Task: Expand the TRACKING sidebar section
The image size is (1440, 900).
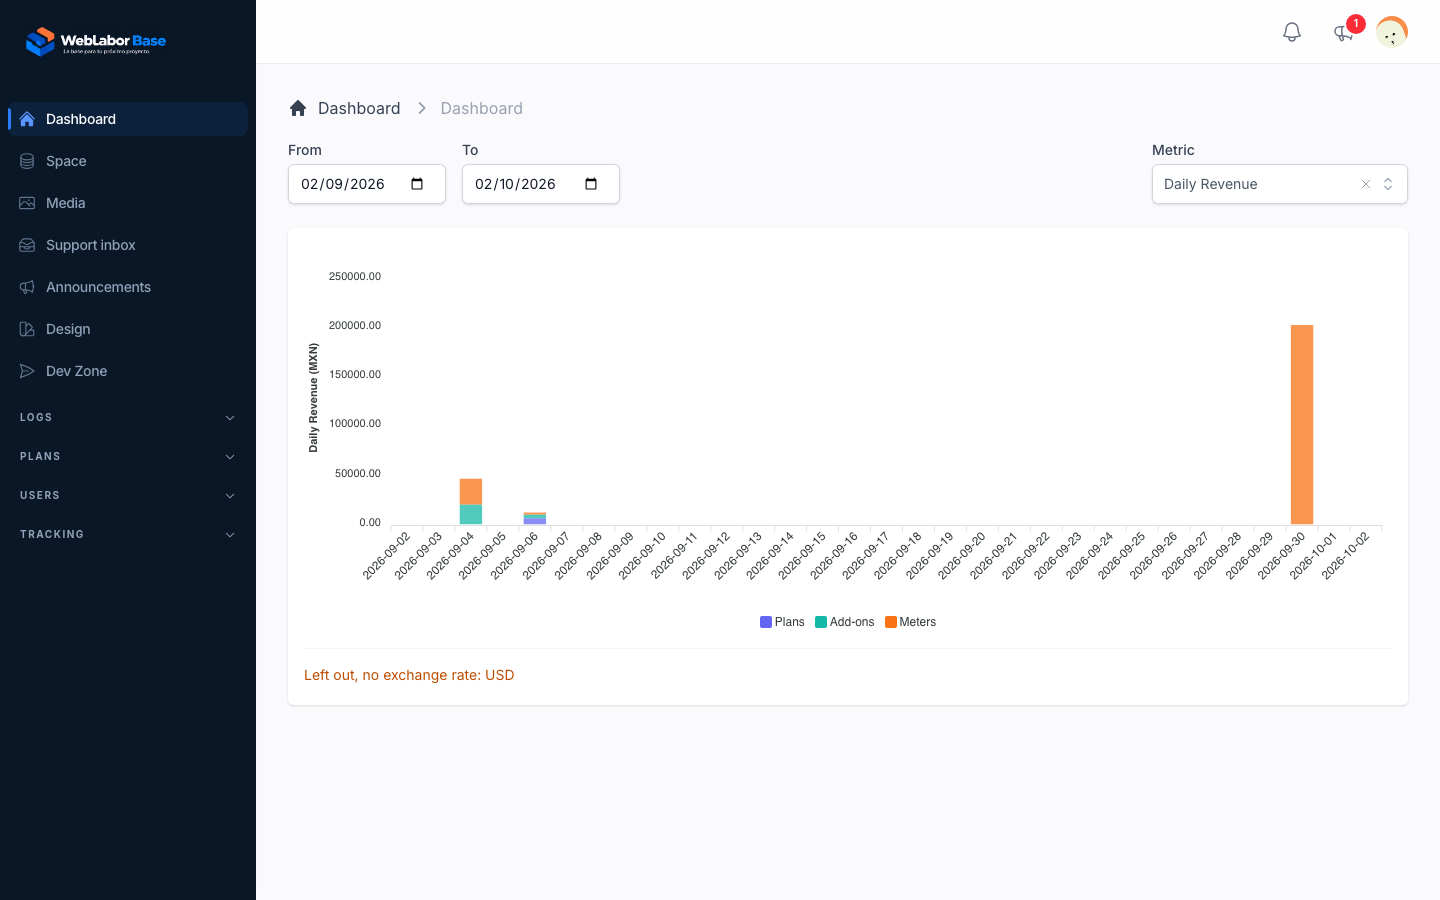Action: point(128,534)
